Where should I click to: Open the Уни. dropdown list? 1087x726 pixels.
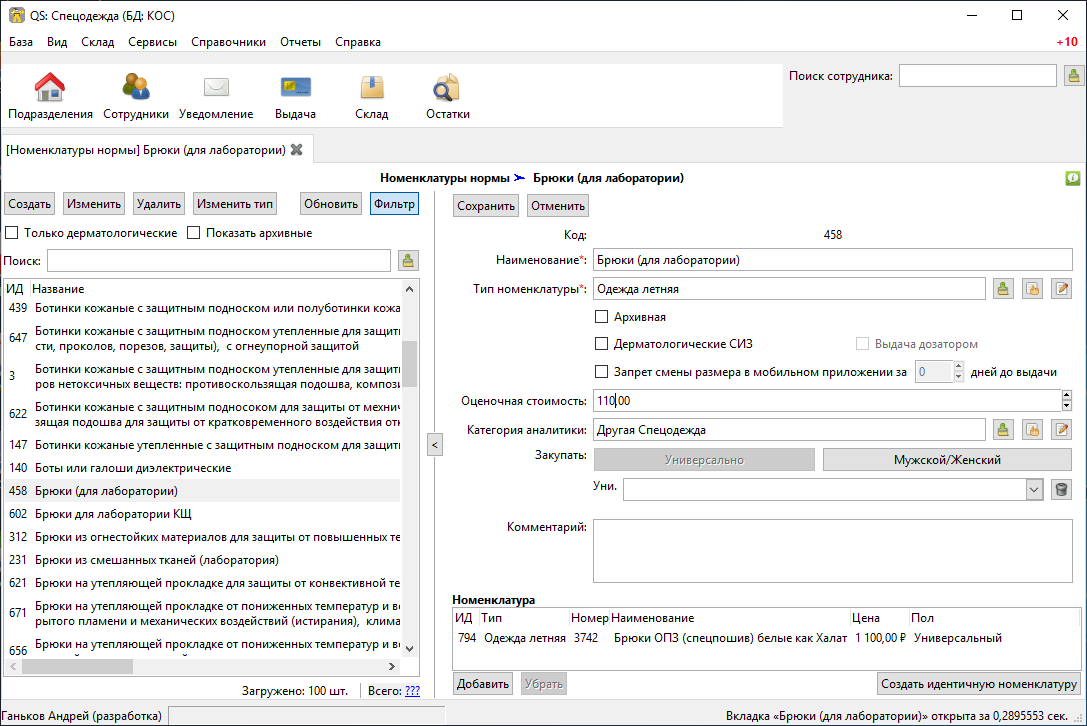tap(1034, 490)
